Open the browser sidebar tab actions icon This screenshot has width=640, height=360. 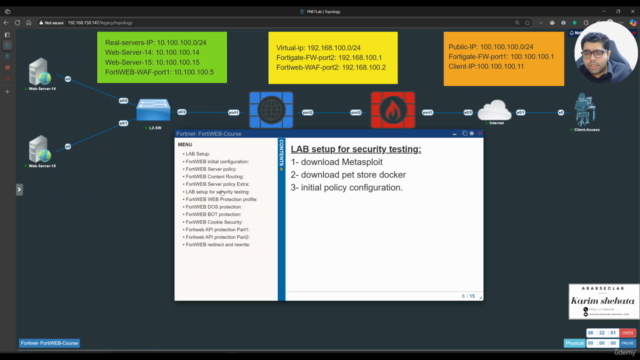coord(7,35)
